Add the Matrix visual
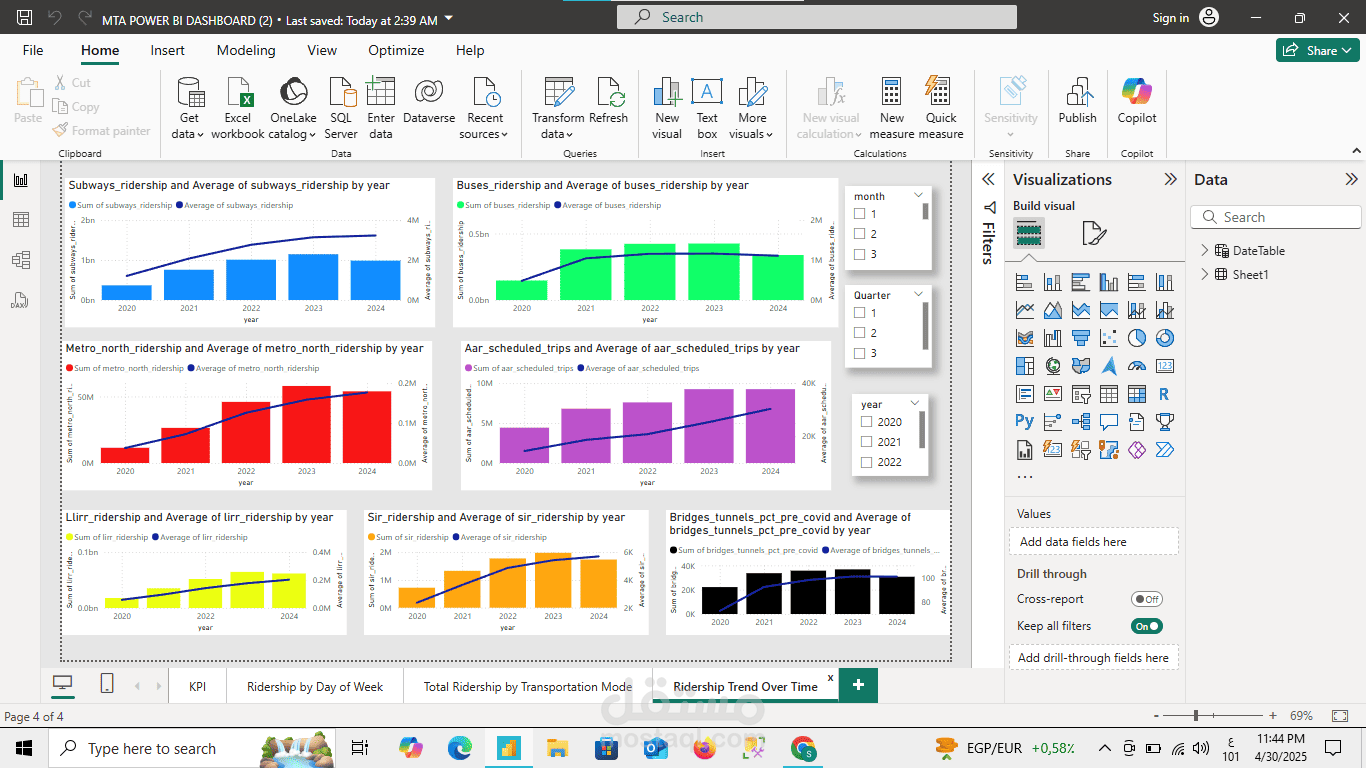 [x=1136, y=394]
